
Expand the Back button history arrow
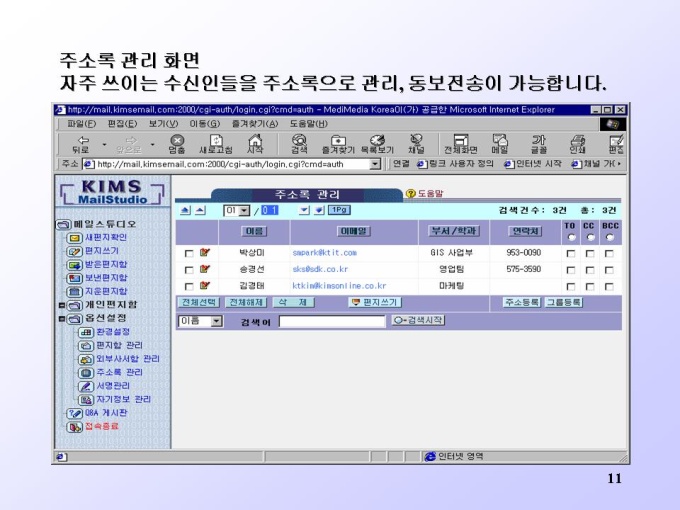pyautogui.click(x=104, y=144)
